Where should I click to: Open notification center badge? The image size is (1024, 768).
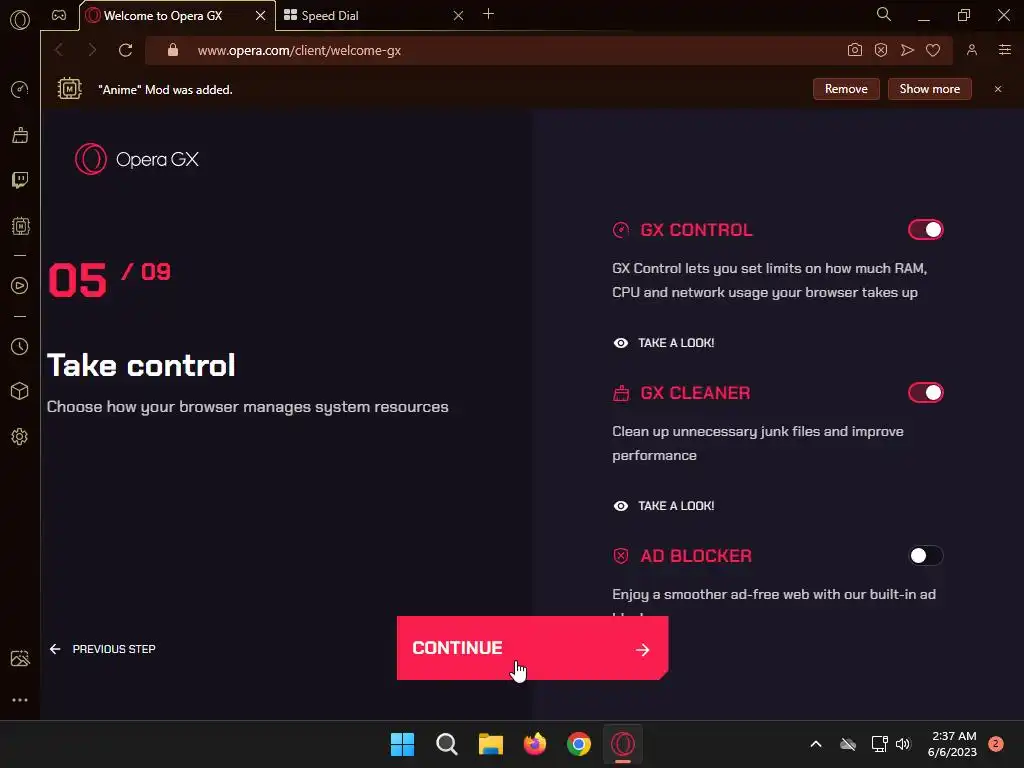(996, 744)
